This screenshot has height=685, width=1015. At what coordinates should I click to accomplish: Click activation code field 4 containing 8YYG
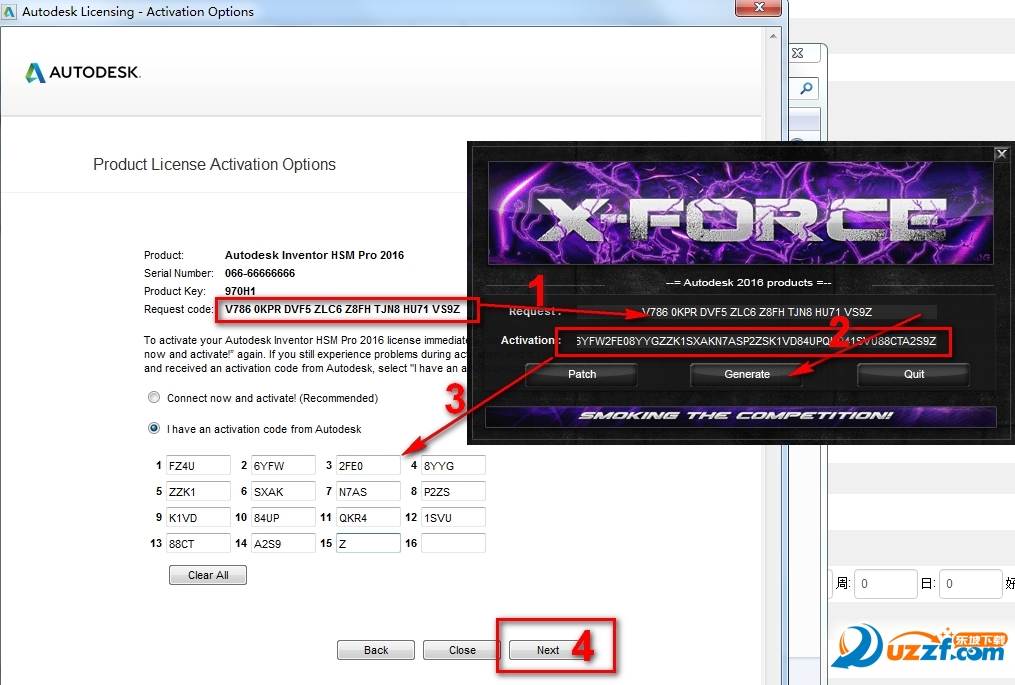[453, 466]
